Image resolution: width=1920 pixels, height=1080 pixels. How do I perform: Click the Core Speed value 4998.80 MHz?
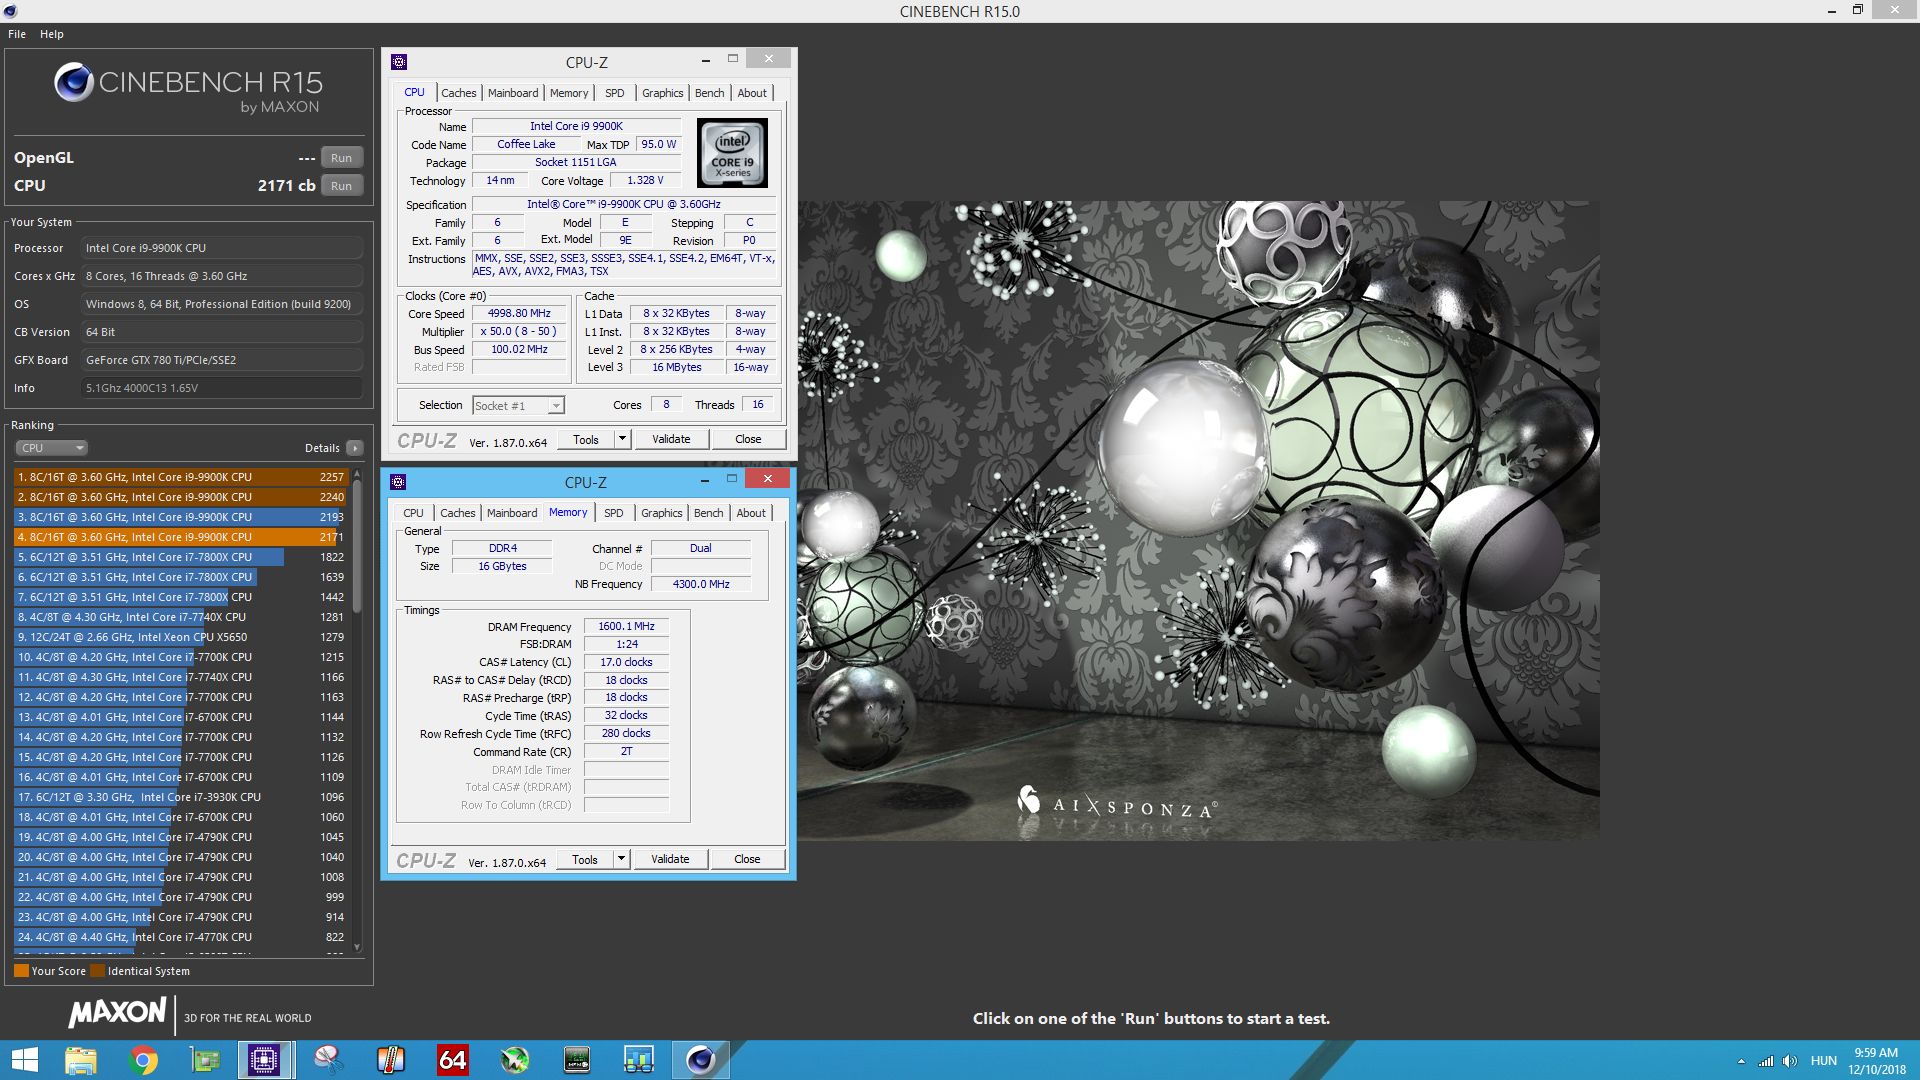click(519, 314)
